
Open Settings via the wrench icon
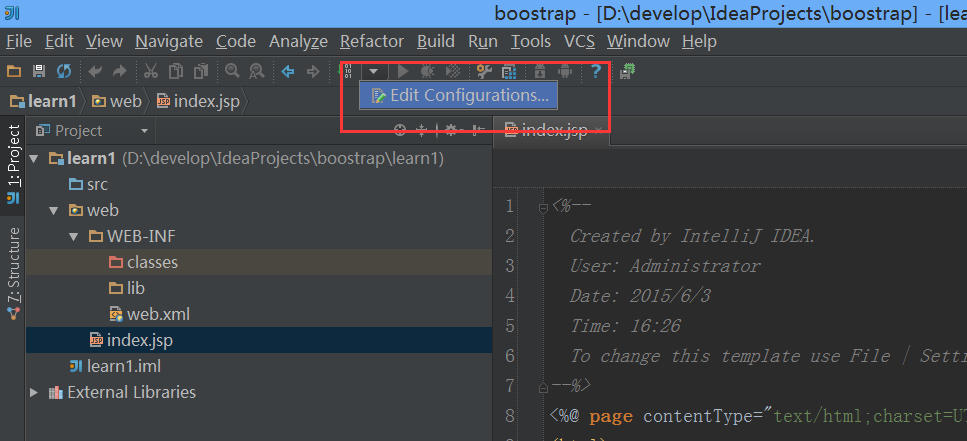point(484,72)
